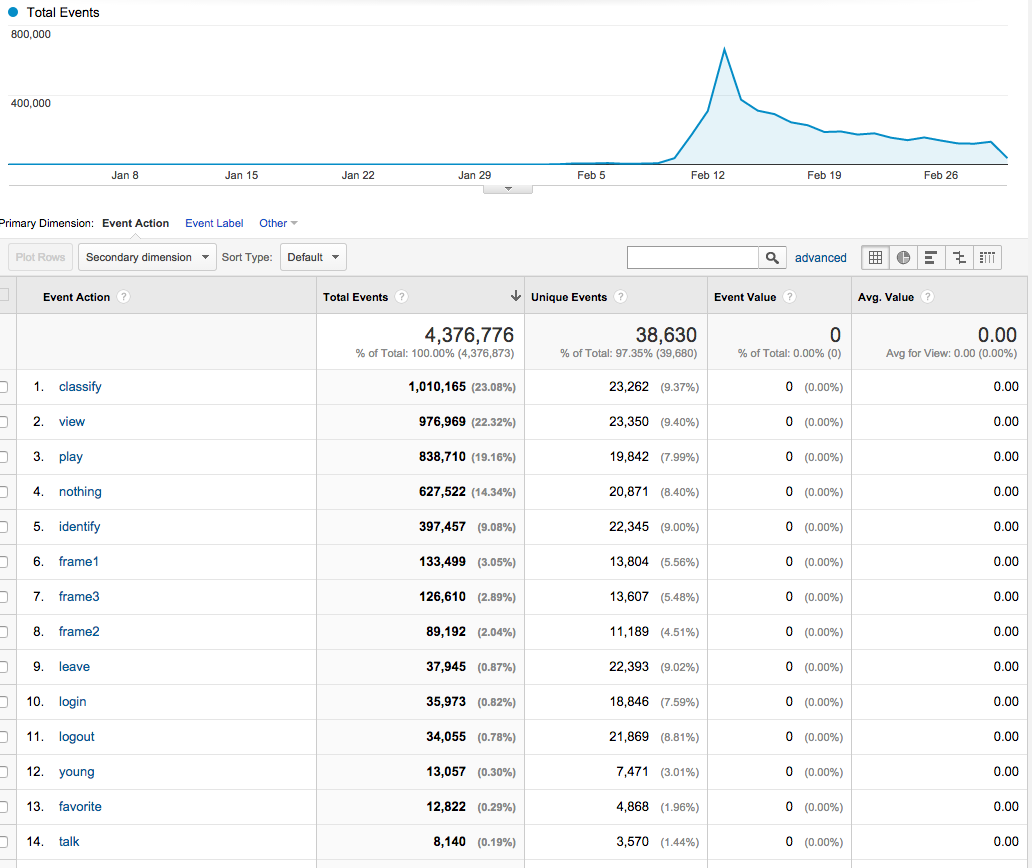Click the search magnifier button
1032x868 pixels.
[773, 257]
